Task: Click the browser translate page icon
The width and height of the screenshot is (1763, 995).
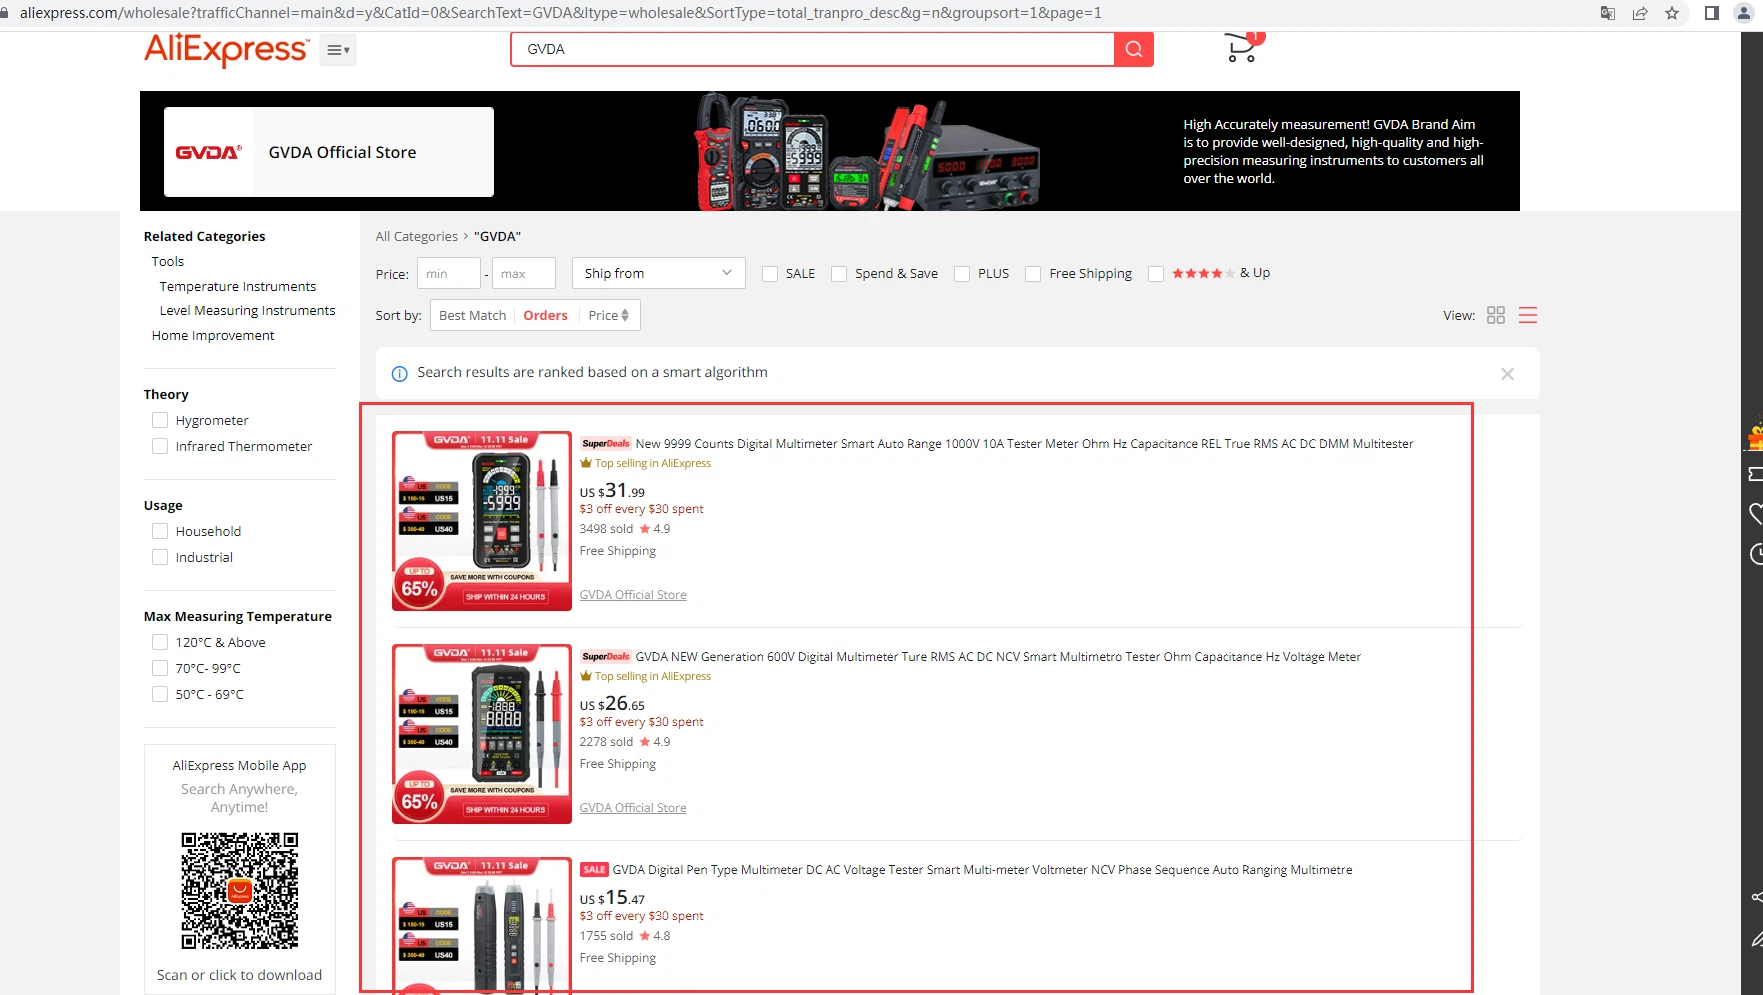Action: pyautogui.click(x=1607, y=13)
